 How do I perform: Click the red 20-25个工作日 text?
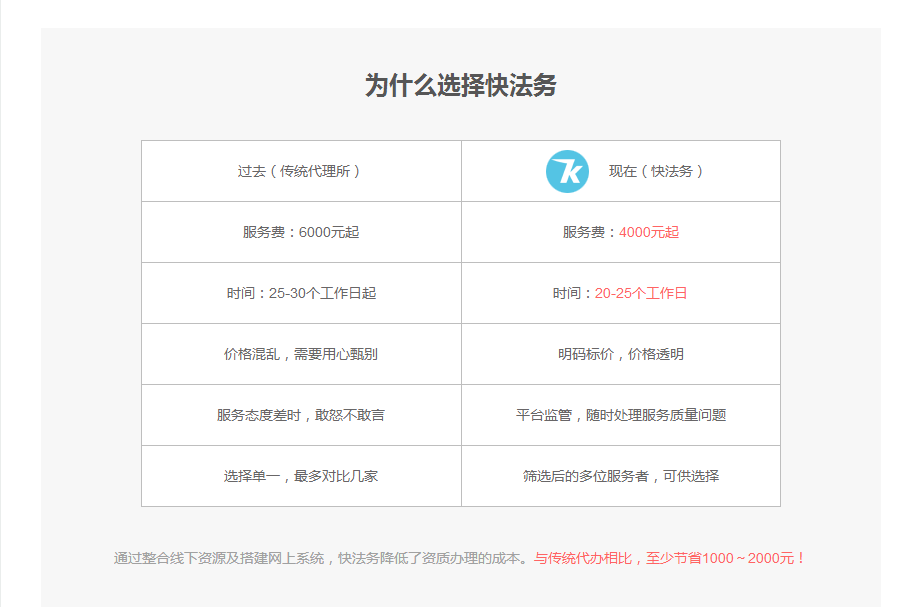click(x=641, y=293)
